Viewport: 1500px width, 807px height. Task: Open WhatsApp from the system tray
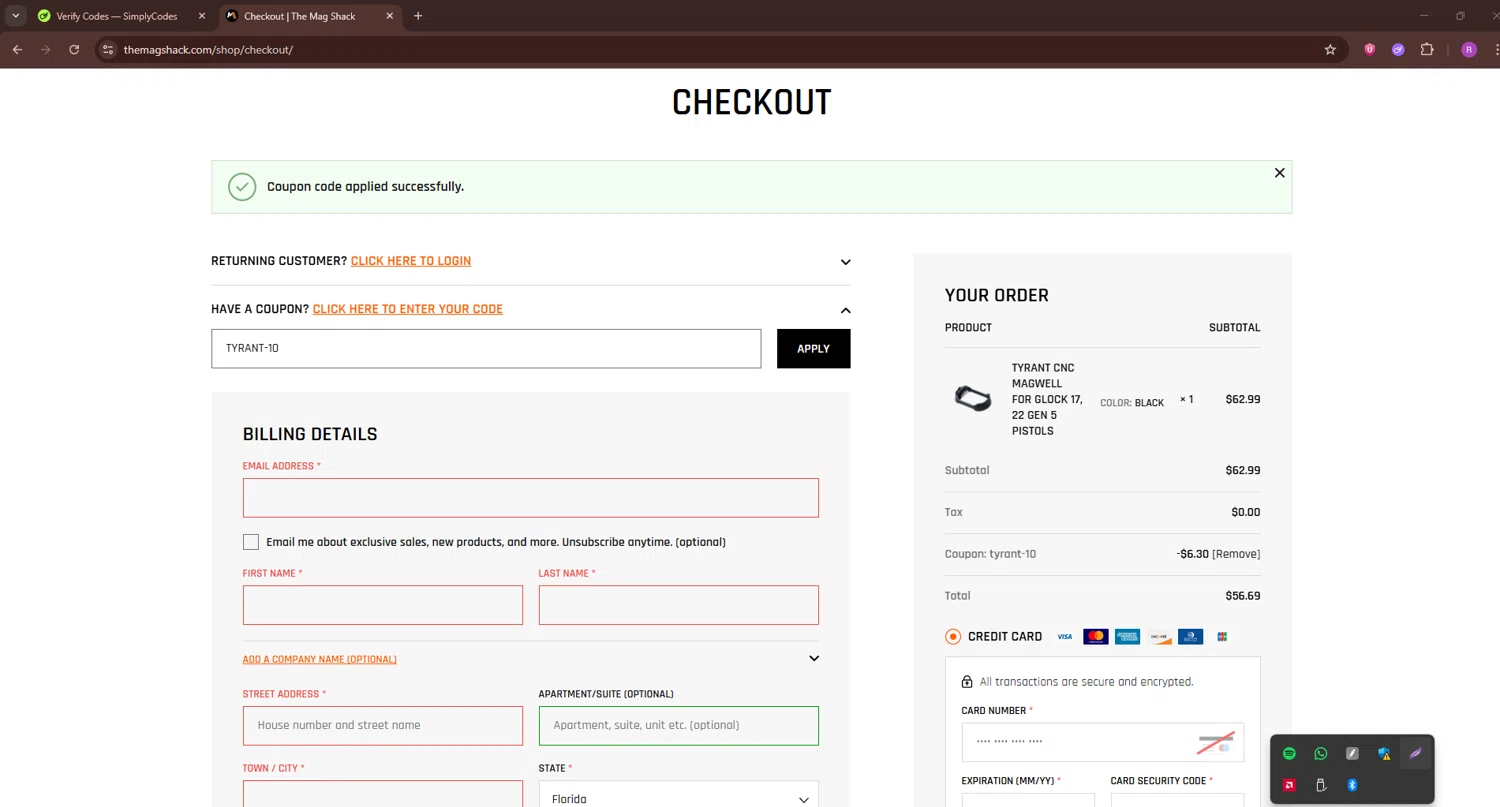click(x=1321, y=754)
